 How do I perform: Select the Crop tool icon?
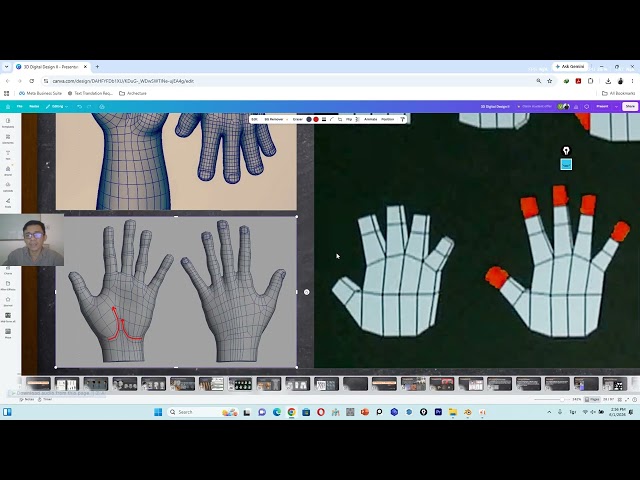click(340, 119)
